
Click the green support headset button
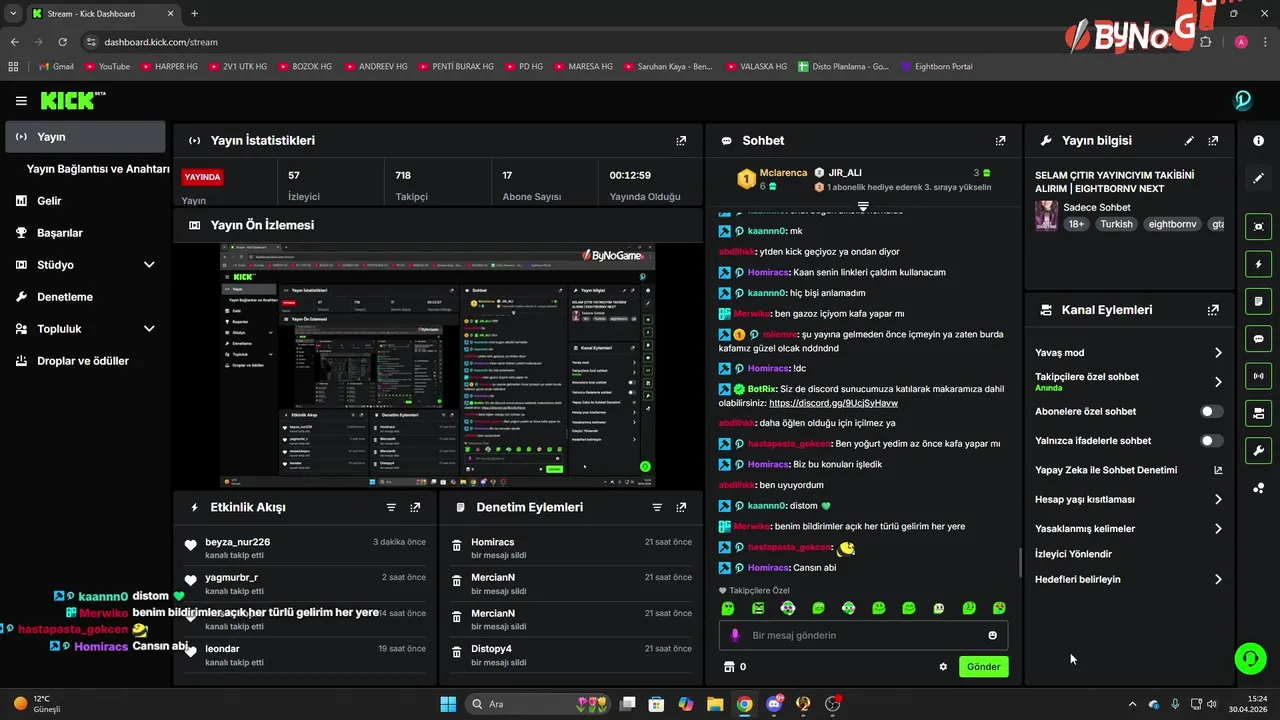(1250, 659)
